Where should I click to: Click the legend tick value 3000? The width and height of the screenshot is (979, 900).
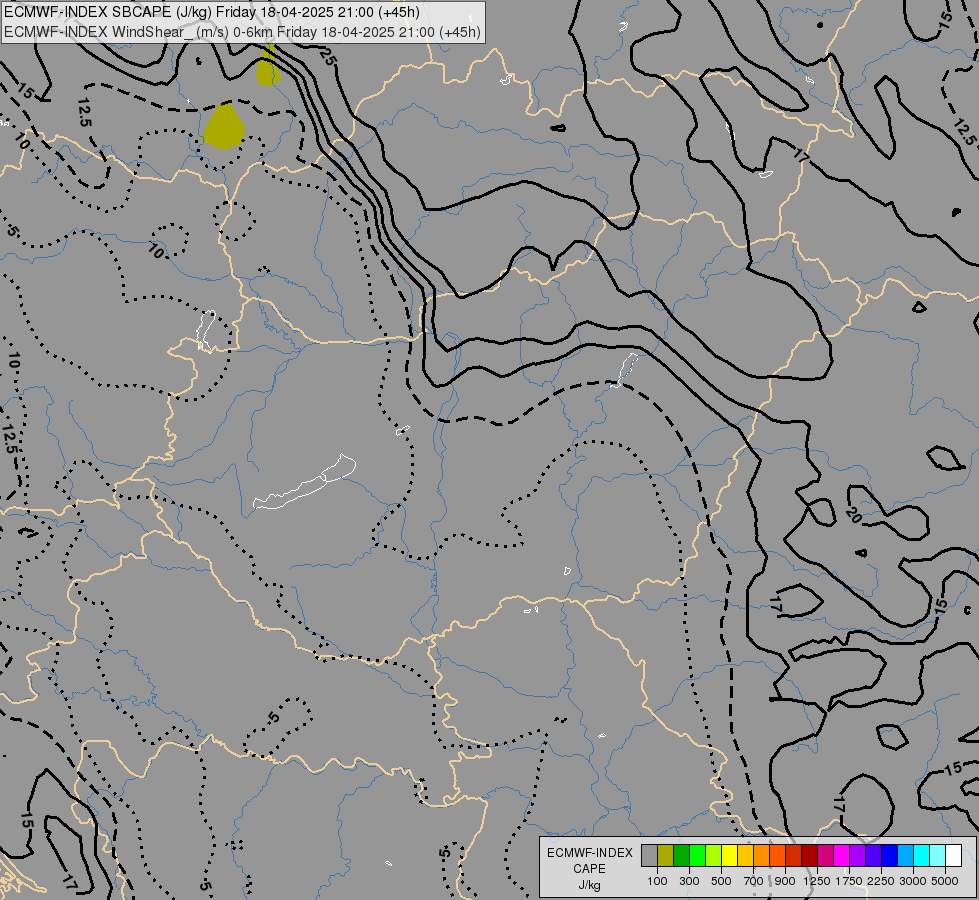pyautogui.click(x=913, y=881)
